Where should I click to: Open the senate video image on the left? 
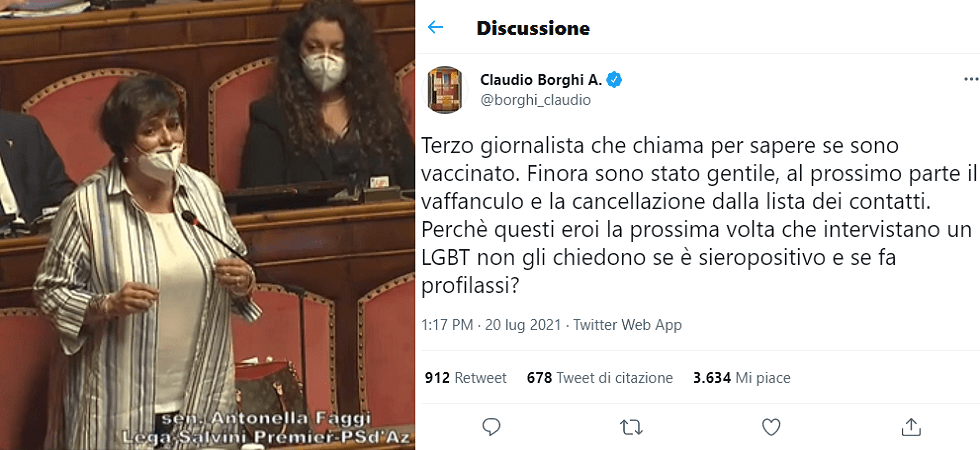coord(208,225)
